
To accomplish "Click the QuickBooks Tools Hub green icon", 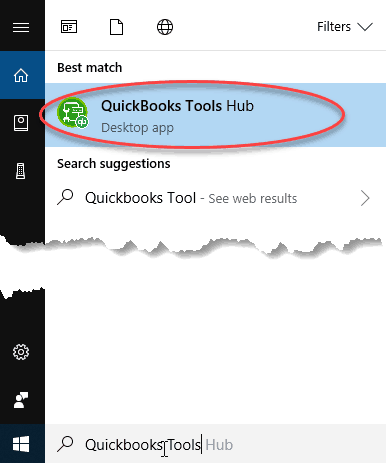I will pos(73,113).
